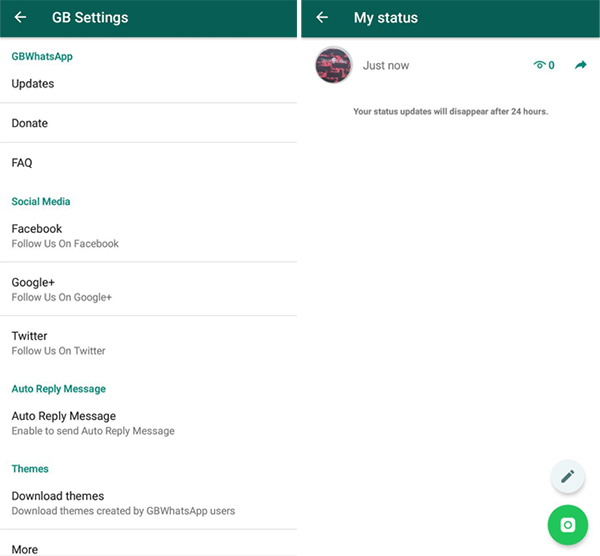The height and width of the screenshot is (556, 600).
Task: Tap the share arrow beside the status
Action: (581, 65)
